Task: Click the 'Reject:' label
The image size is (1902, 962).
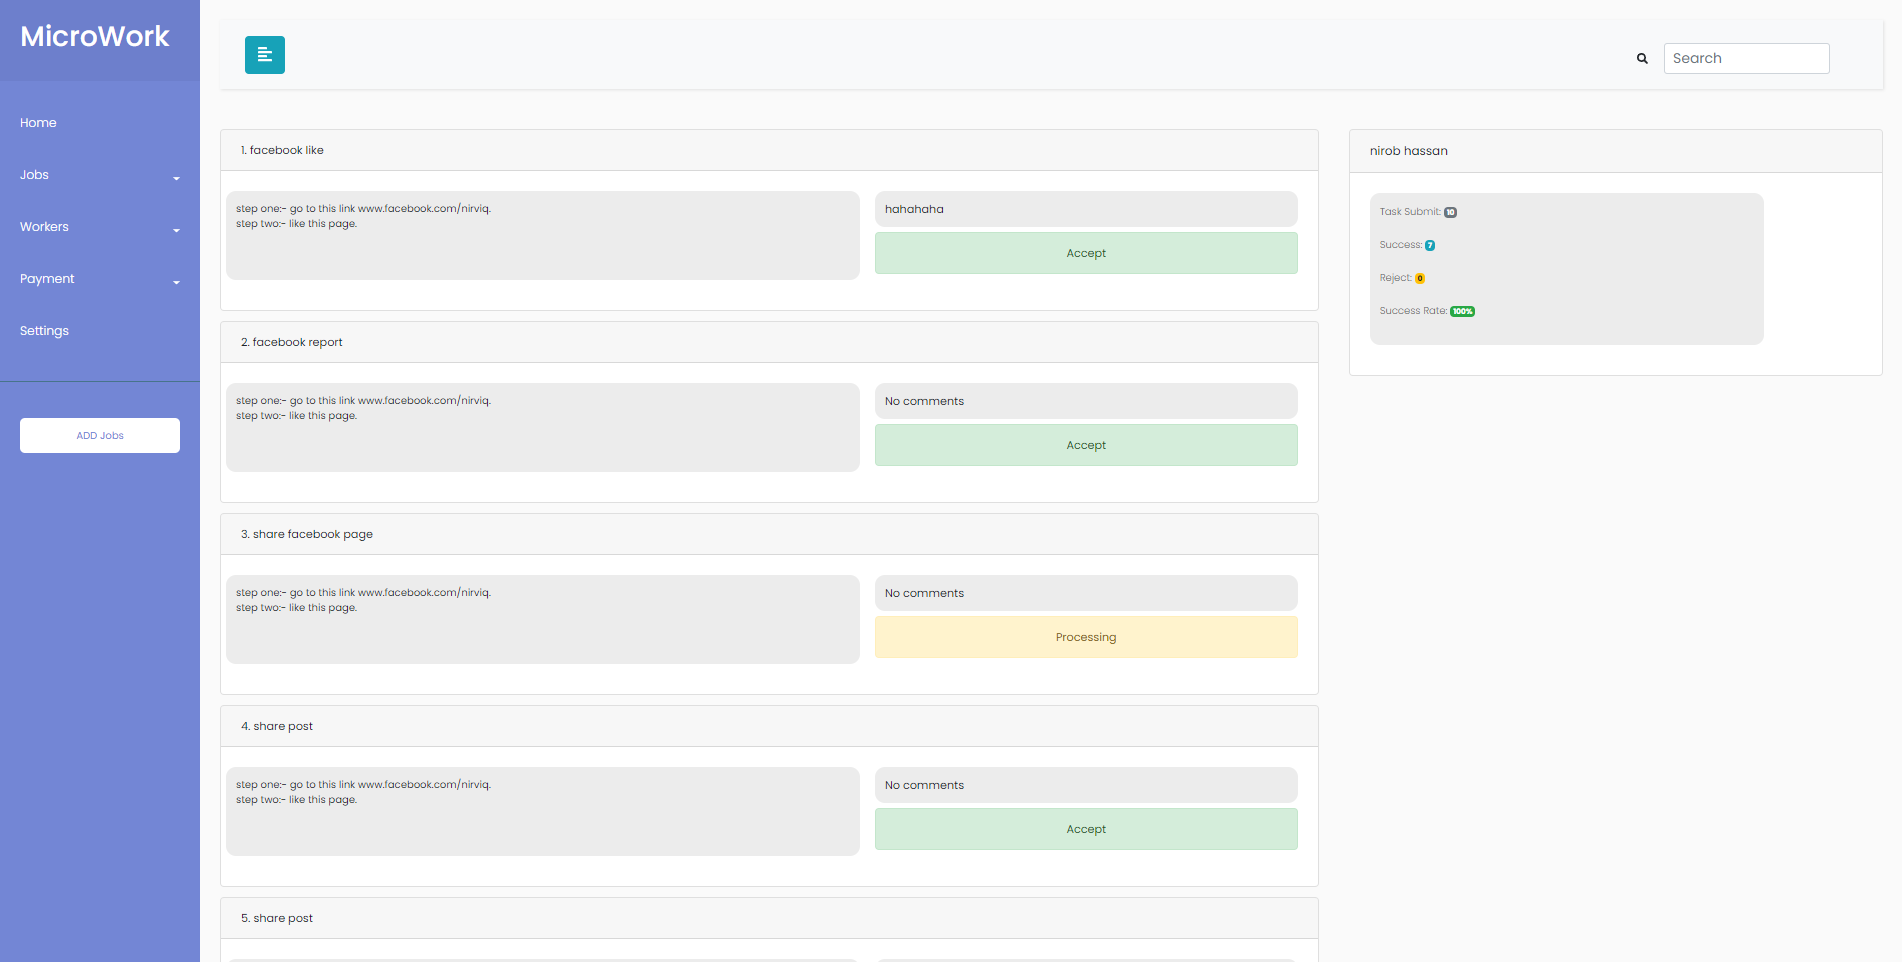Action: tap(1396, 278)
